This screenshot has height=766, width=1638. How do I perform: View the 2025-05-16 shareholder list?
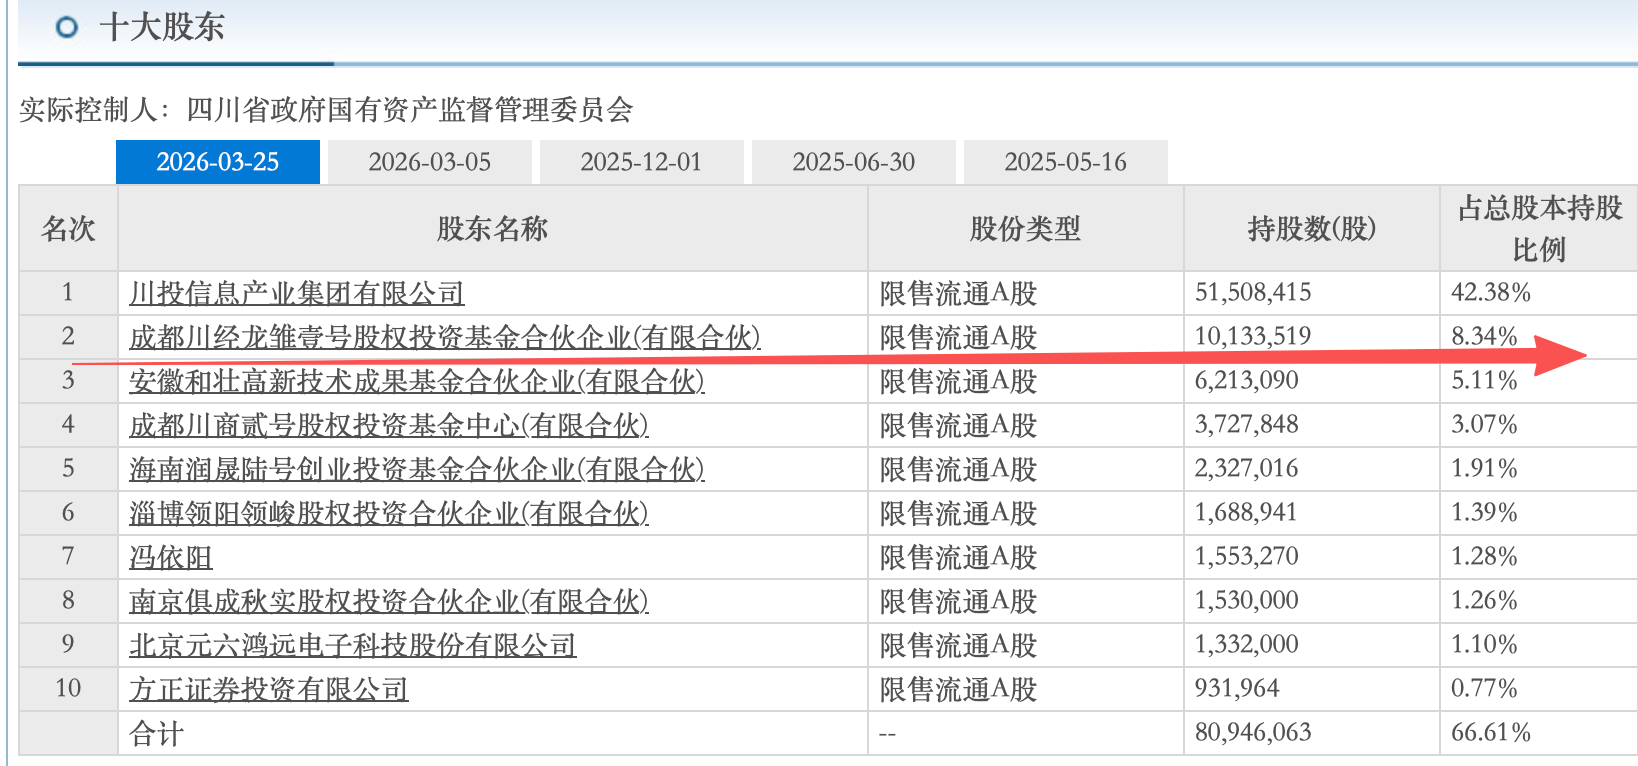(1066, 162)
